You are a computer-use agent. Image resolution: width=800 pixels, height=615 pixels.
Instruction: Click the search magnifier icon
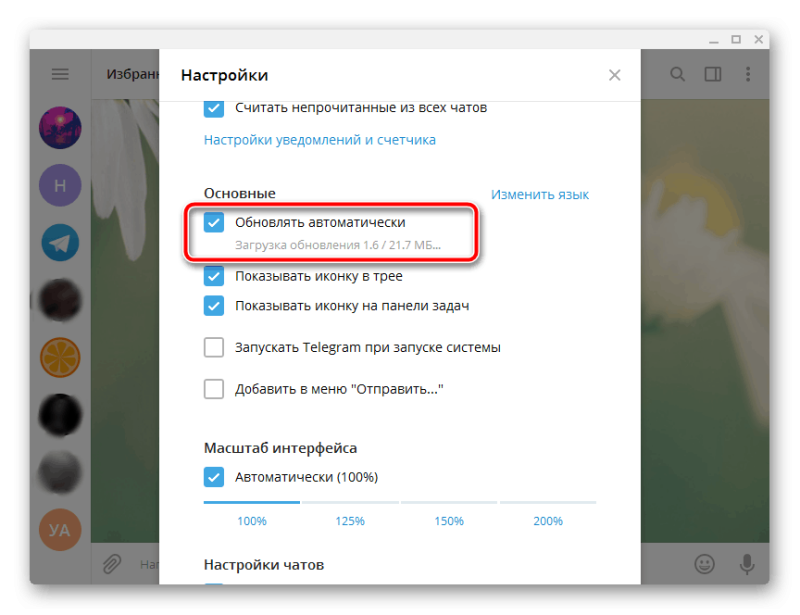(x=677, y=75)
